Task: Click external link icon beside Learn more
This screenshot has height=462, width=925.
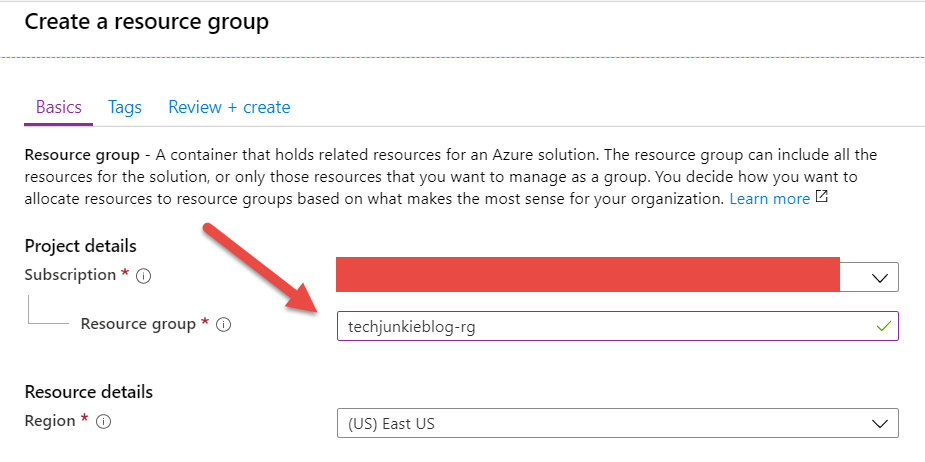Action: tap(822, 197)
